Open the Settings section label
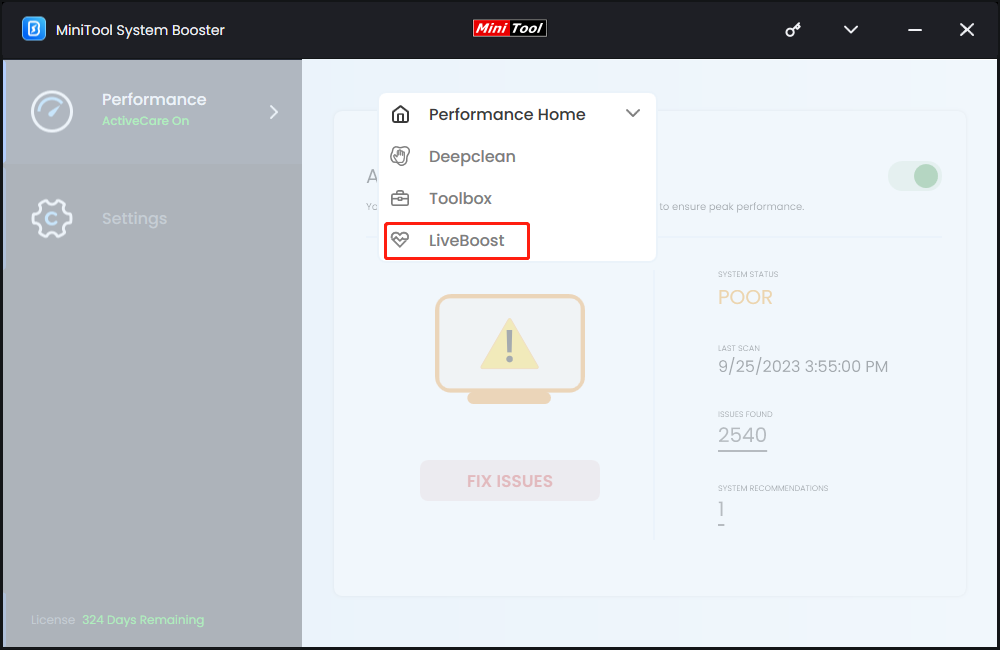Viewport: 1000px width, 650px height. [x=135, y=218]
